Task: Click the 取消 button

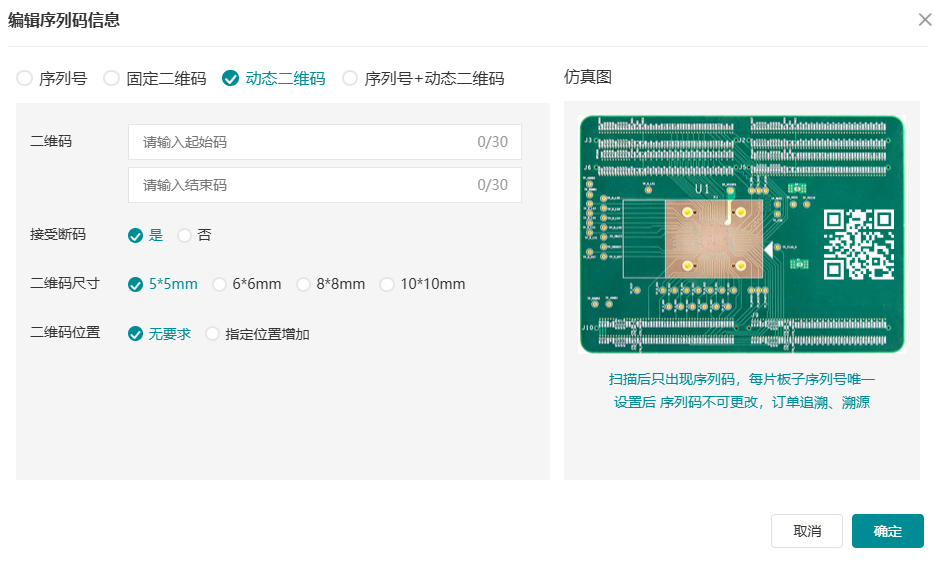Action: 807,531
